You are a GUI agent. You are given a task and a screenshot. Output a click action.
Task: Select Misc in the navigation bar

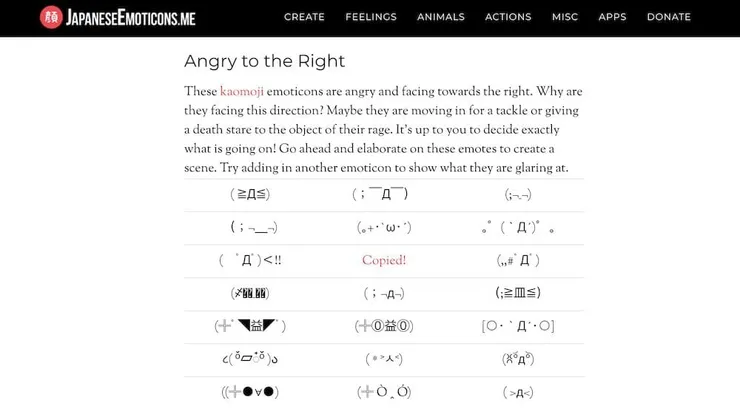coord(565,17)
